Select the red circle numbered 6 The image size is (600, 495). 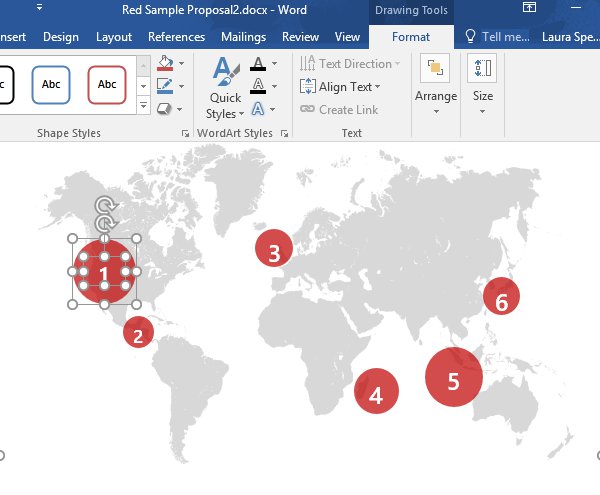point(501,296)
